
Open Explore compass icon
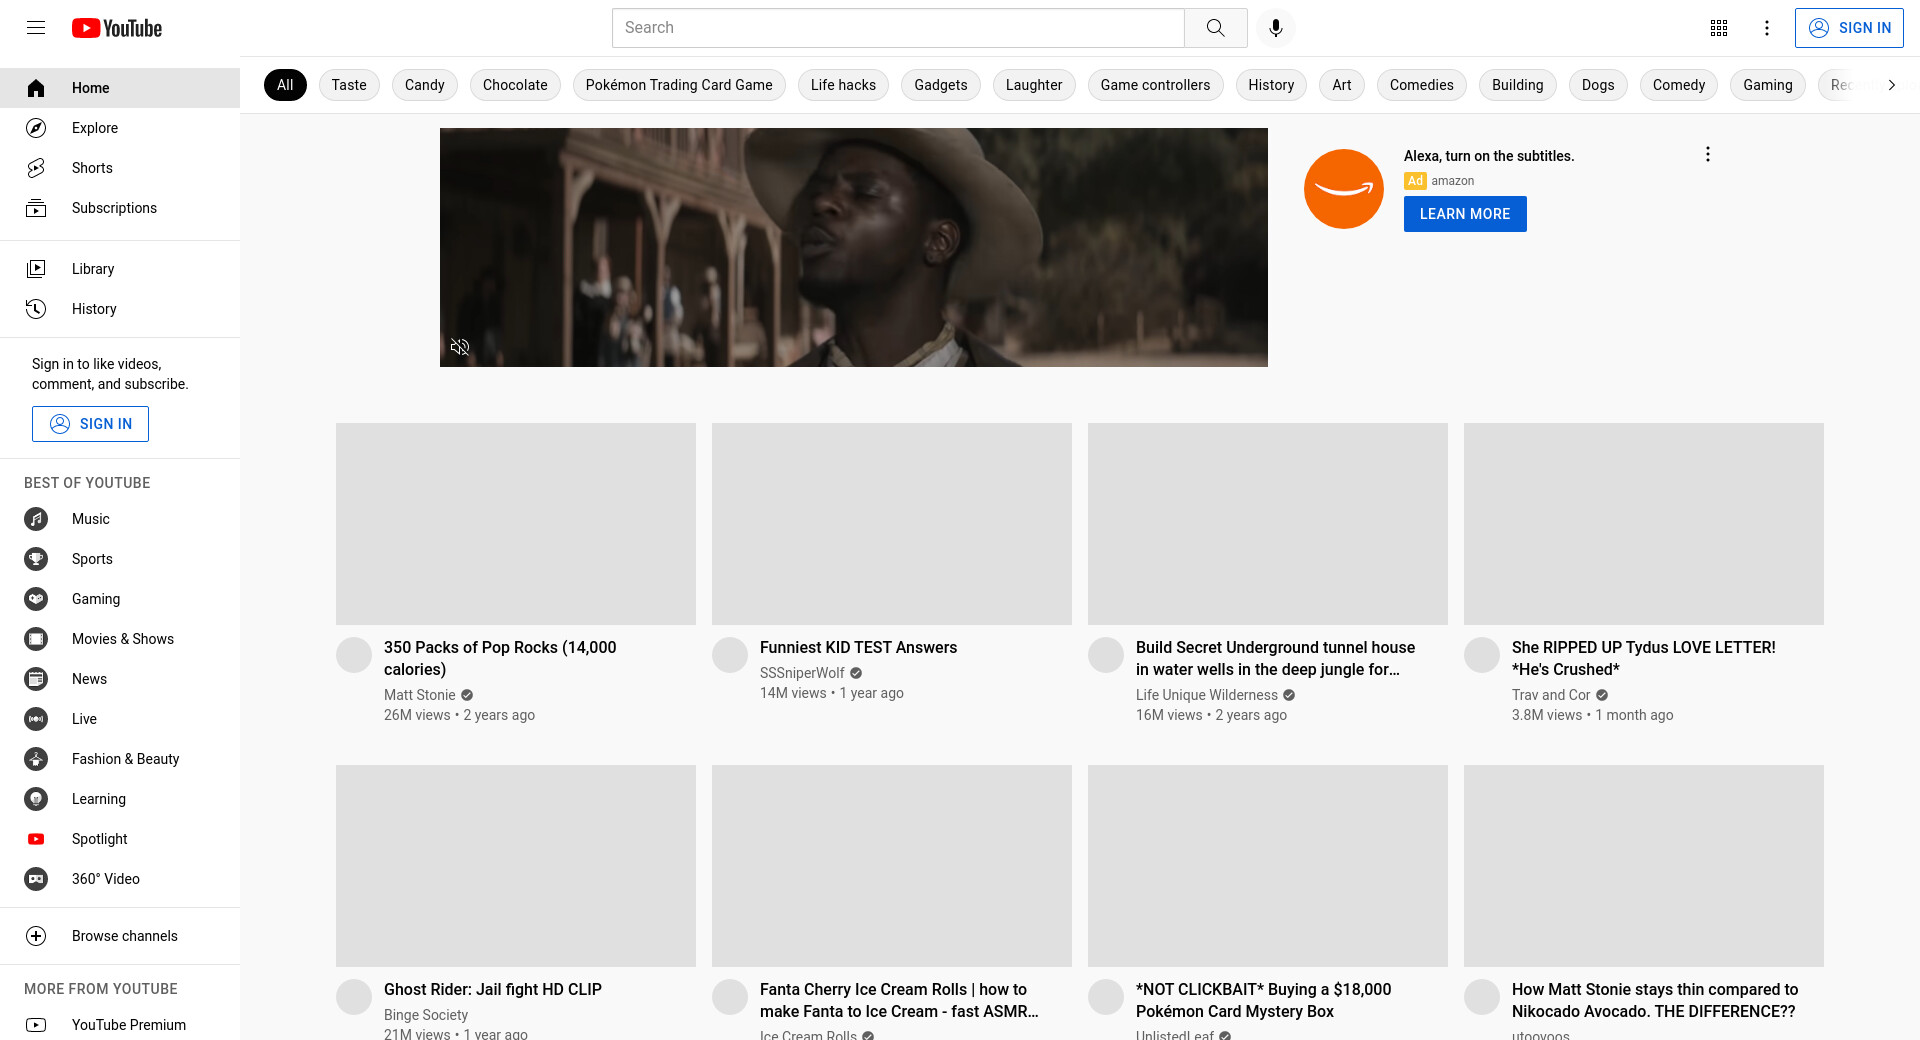click(36, 128)
